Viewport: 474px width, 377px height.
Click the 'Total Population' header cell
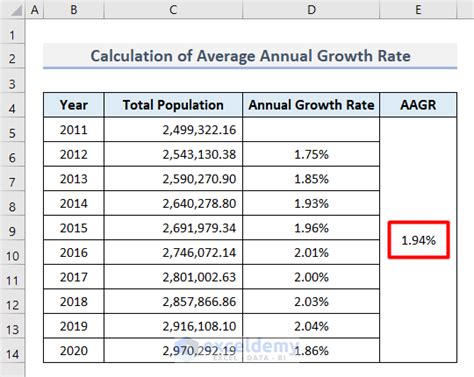pyautogui.click(x=173, y=105)
